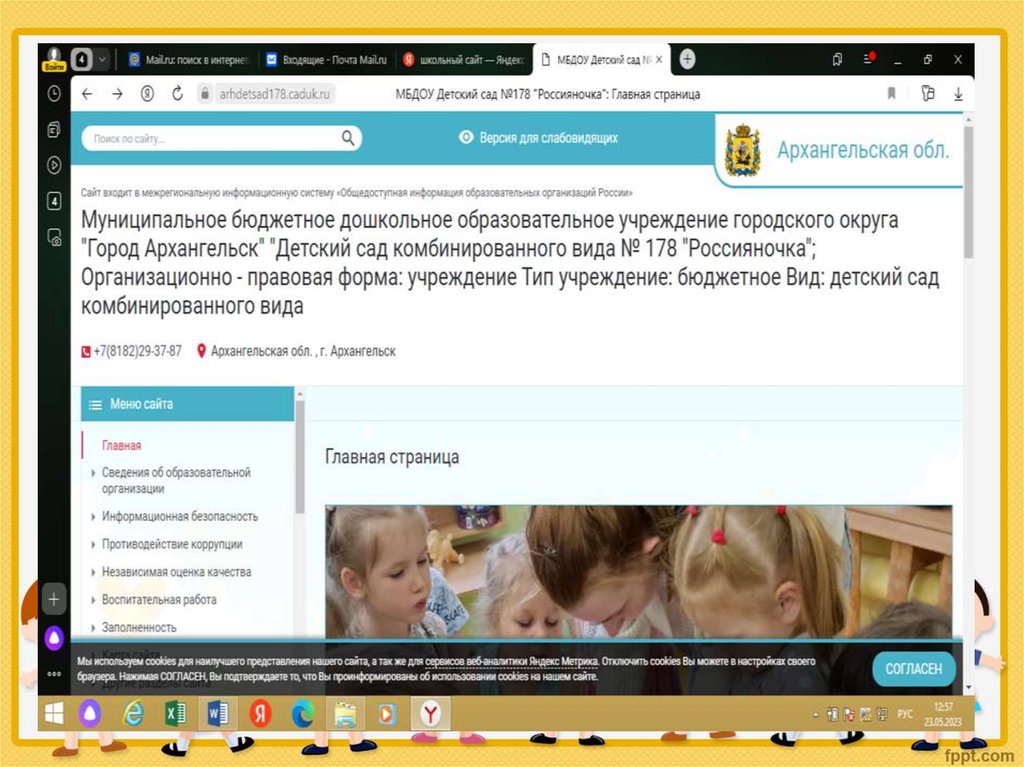Image resolution: width=1024 pixels, height=767 pixels.
Task: Click the Yandex home Я icon in toolbar
Action: click(x=148, y=94)
